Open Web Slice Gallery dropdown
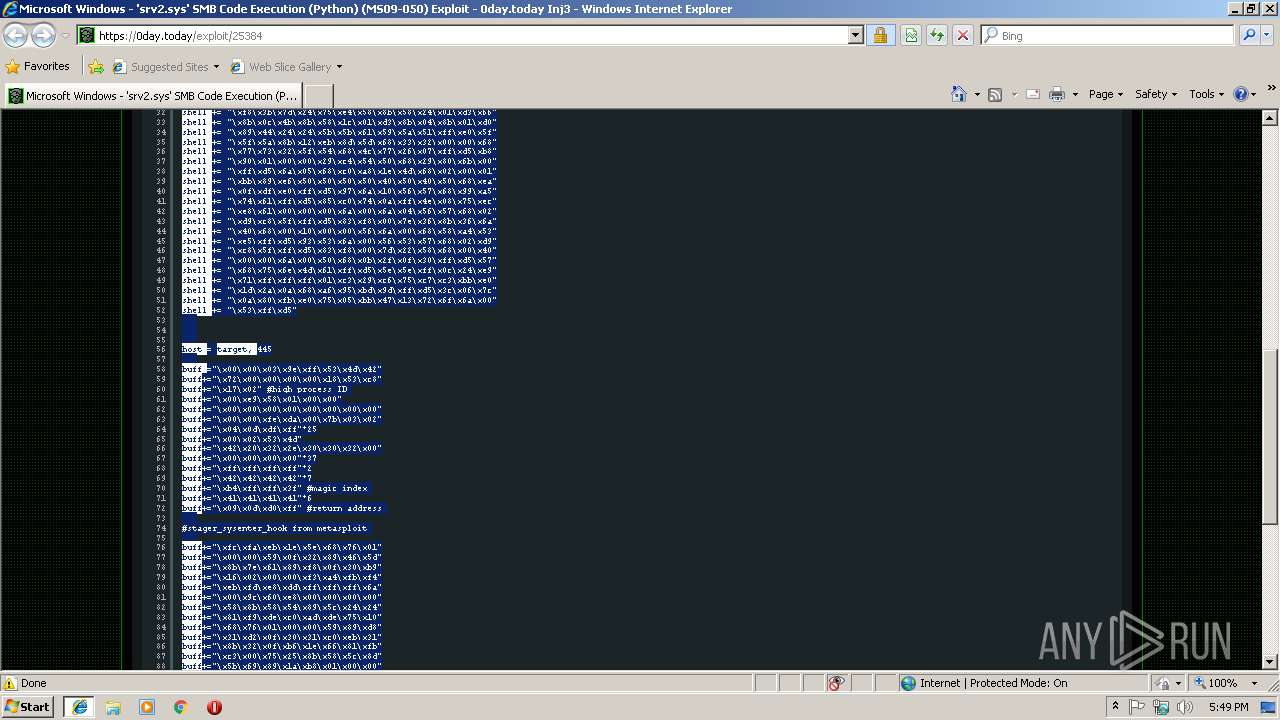1280x720 pixels. 286,67
